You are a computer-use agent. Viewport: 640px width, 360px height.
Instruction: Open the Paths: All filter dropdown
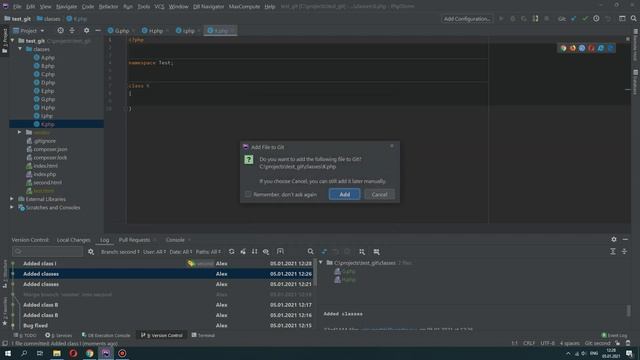point(208,252)
